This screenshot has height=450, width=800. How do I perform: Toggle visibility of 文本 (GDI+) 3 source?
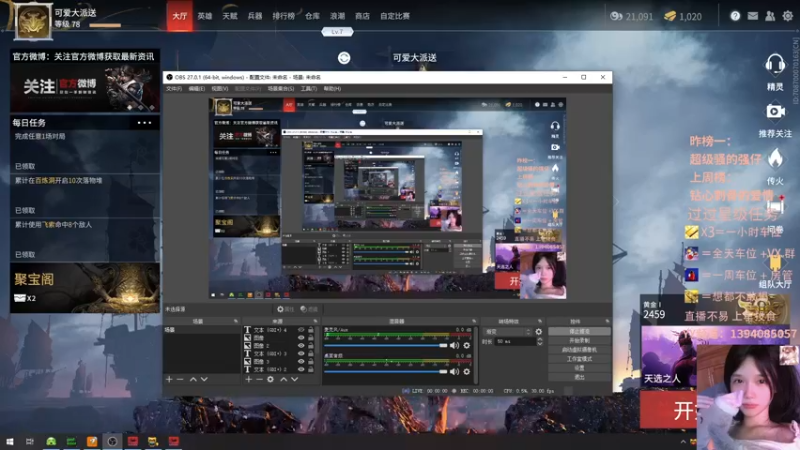coord(301,354)
